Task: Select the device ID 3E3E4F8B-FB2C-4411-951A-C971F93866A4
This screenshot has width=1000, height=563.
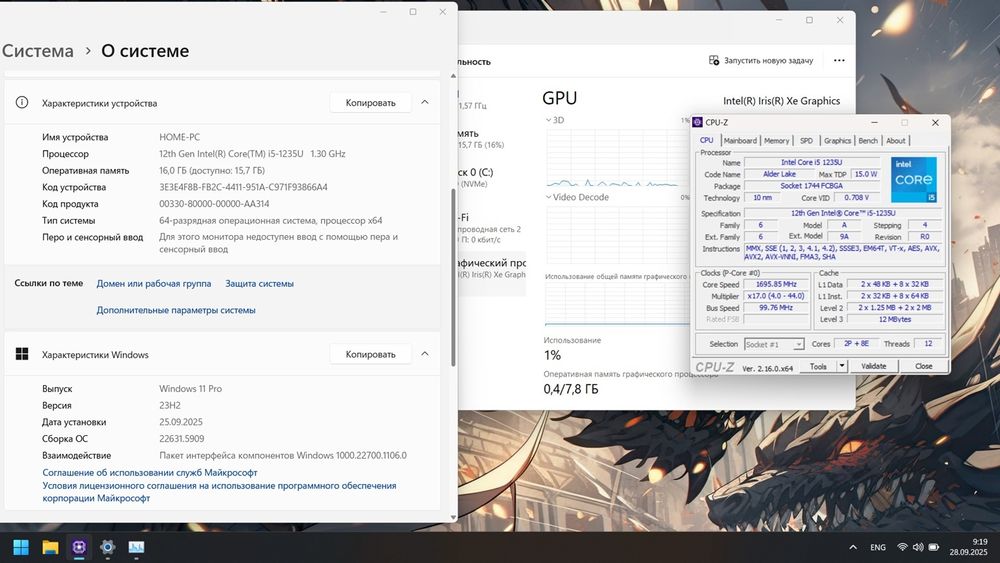Action: [243, 187]
